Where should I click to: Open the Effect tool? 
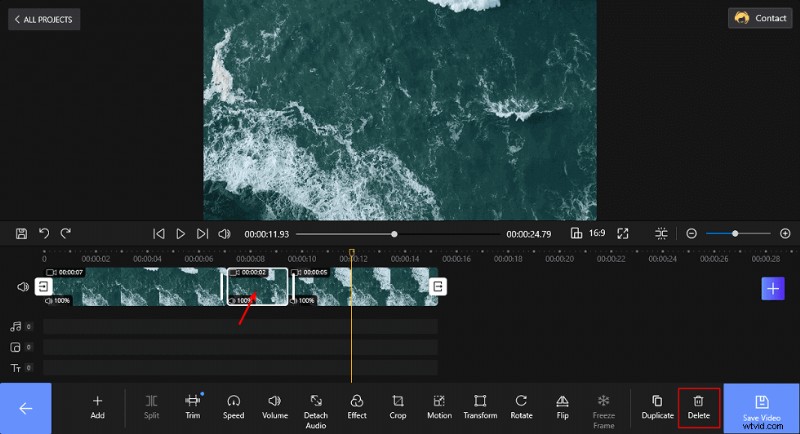point(357,407)
